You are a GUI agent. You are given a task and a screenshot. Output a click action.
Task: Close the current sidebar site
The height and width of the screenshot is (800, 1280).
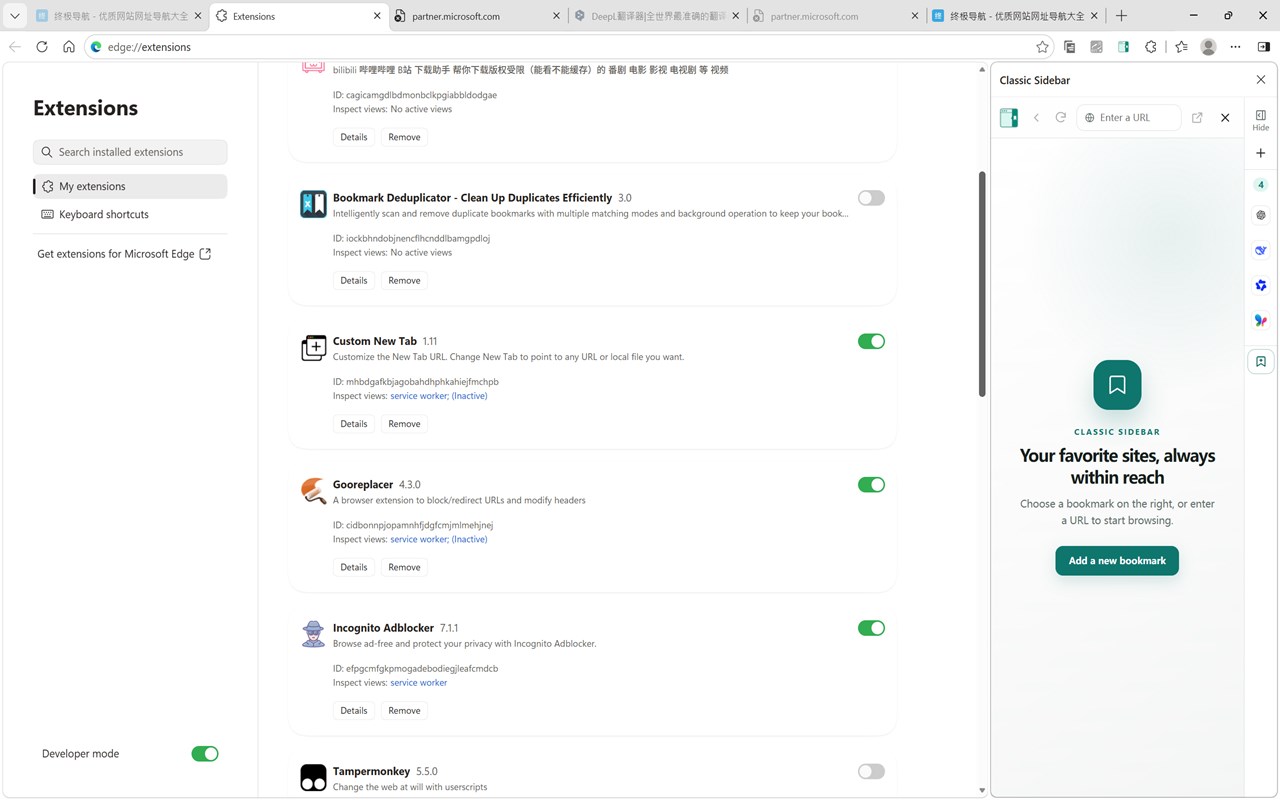point(1225,118)
